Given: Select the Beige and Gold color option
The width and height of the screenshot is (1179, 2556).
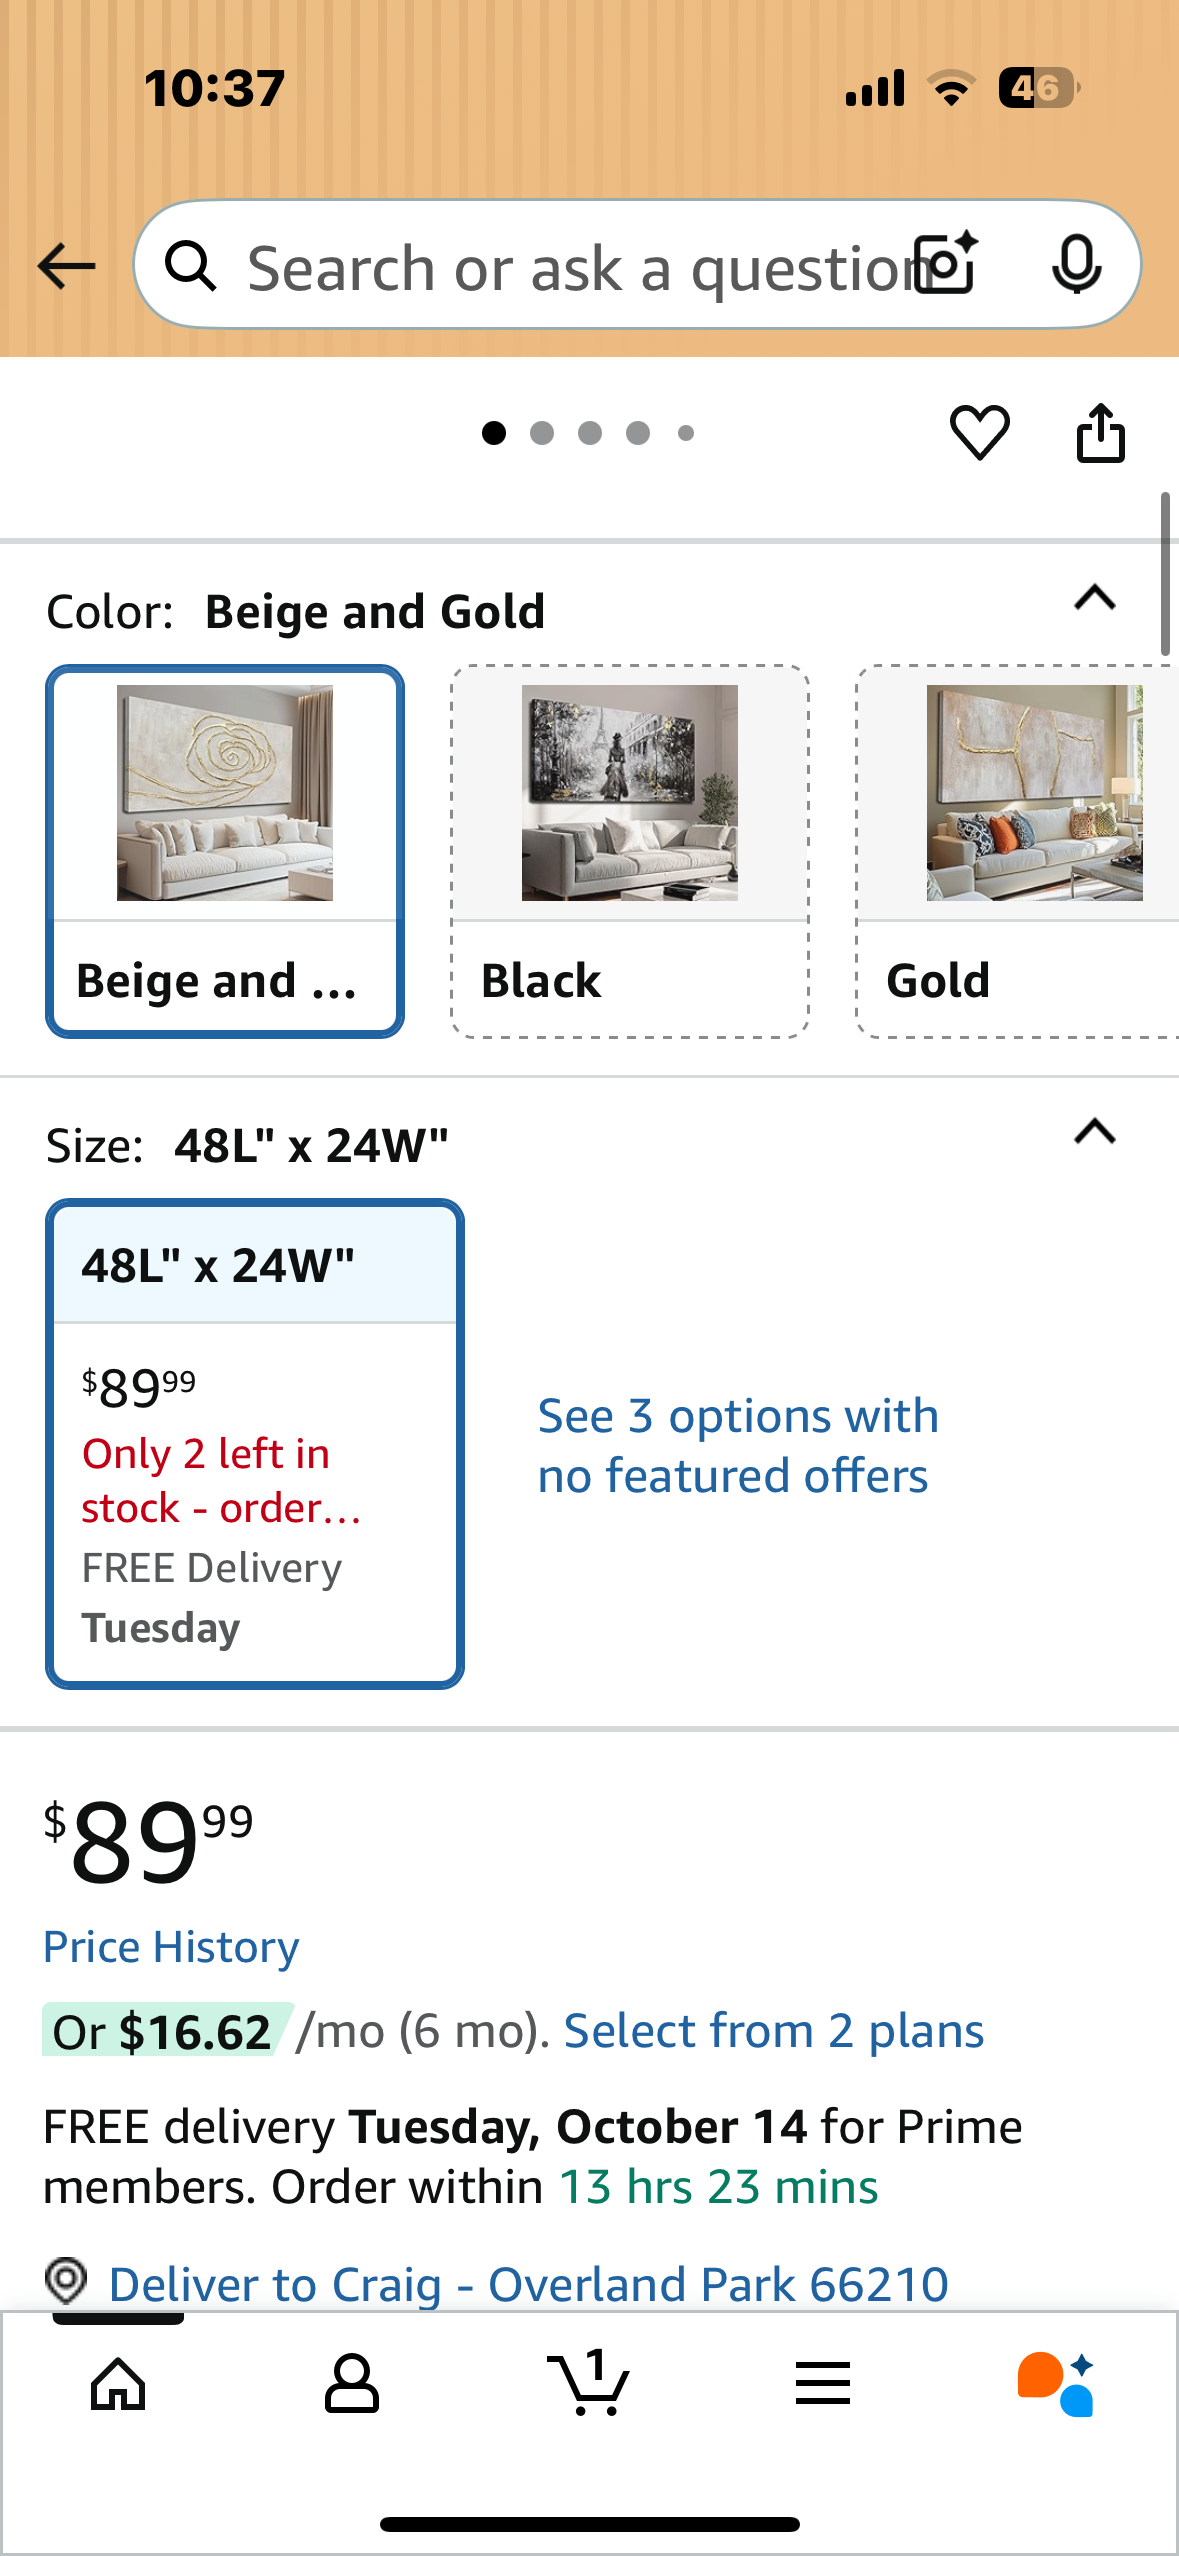Looking at the screenshot, I should click(x=225, y=851).
